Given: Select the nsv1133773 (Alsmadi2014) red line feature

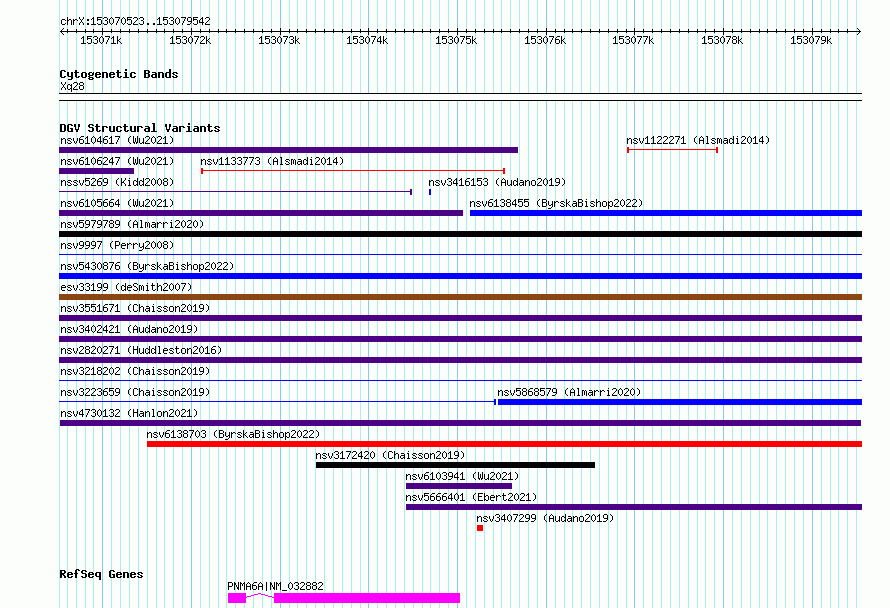Looking at the screenshot, I should coord(353,171).
